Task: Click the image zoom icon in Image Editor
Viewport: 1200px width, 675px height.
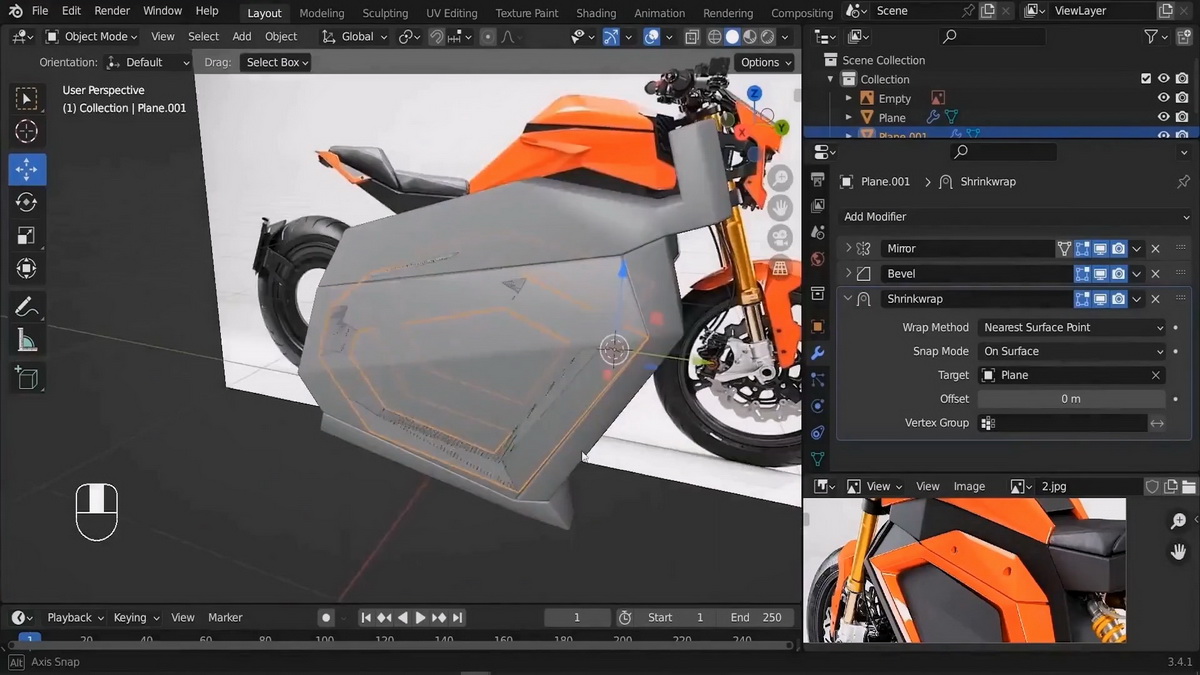Action: pos(1179,521)
